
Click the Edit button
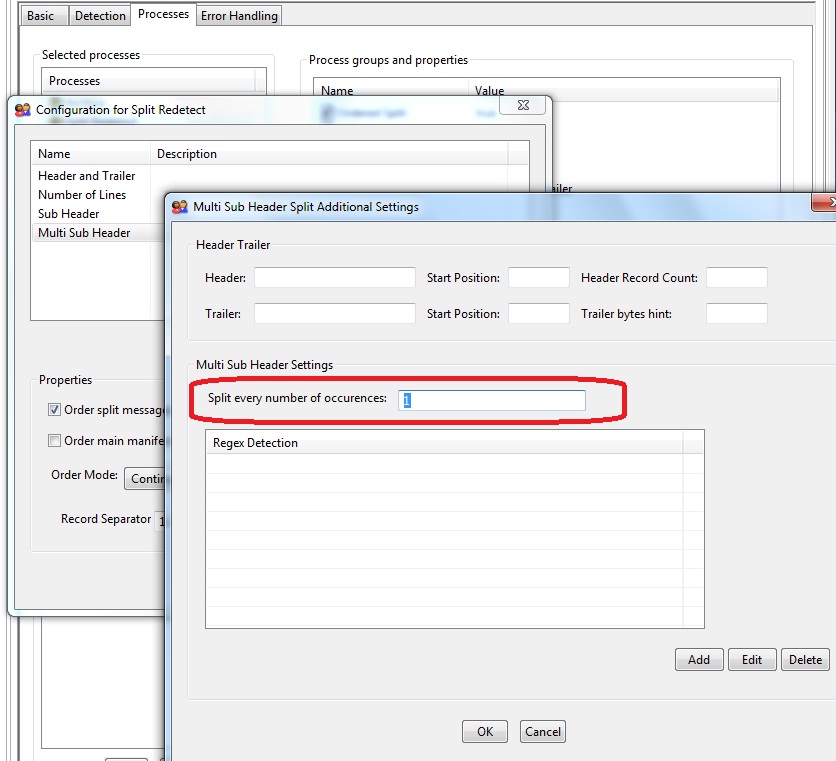tap(752, 659)
